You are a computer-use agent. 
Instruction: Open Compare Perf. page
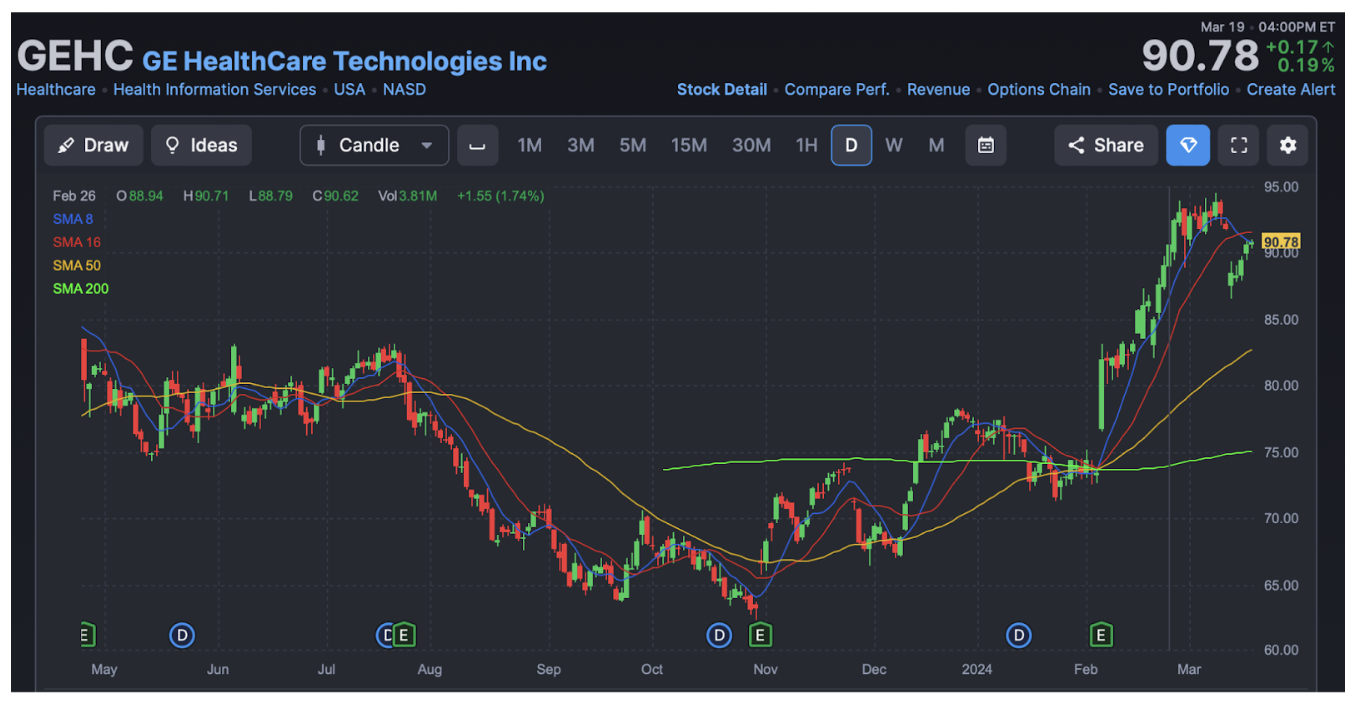coord(837,89)
